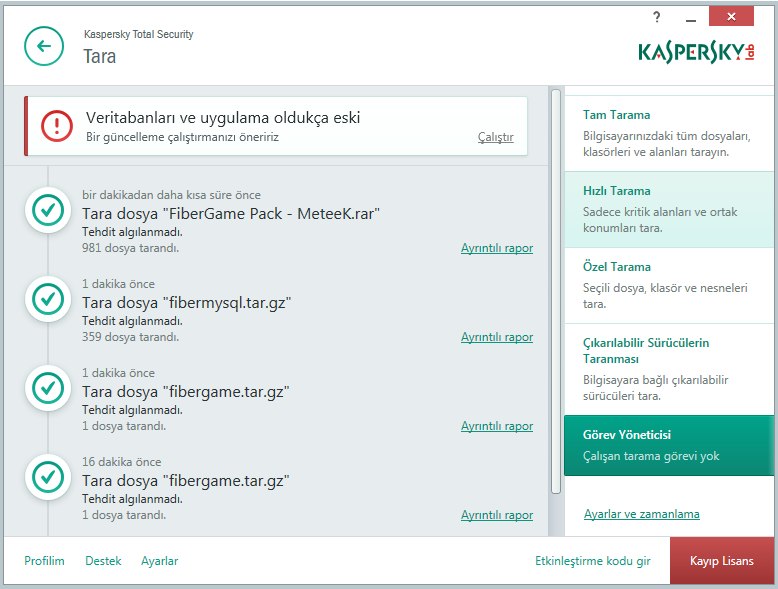Minimize the Kaspersky window

pyautogui.click(x=690, y=18)
